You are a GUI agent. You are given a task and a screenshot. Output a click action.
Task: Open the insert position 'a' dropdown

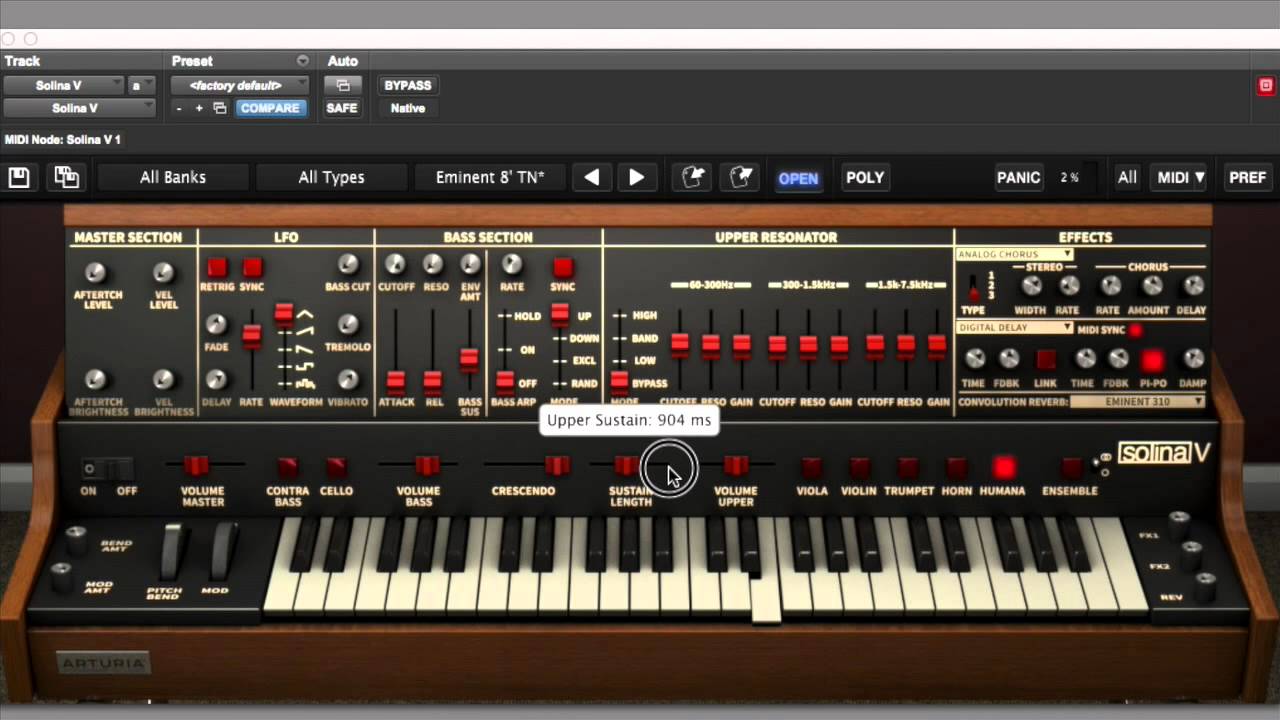click(x=142, y=86)
